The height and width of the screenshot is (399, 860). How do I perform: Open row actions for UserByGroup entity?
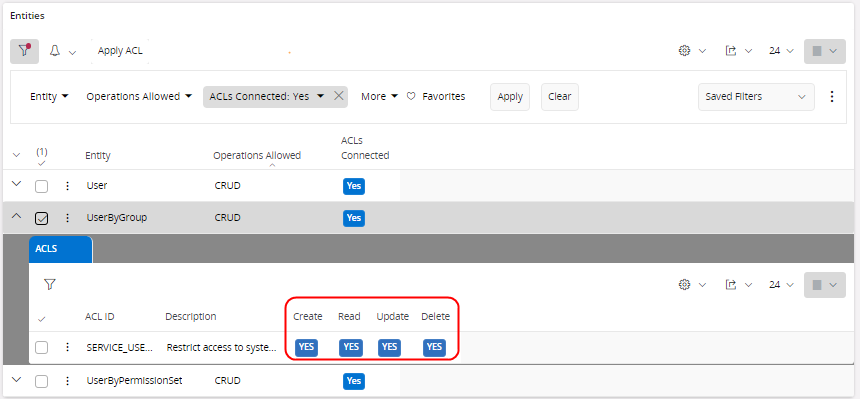pyautogui.click(x=67, y=218)
